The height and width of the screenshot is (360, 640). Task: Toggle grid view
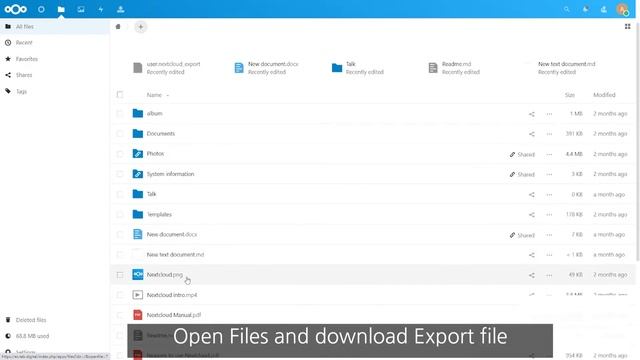coord(627,27)
